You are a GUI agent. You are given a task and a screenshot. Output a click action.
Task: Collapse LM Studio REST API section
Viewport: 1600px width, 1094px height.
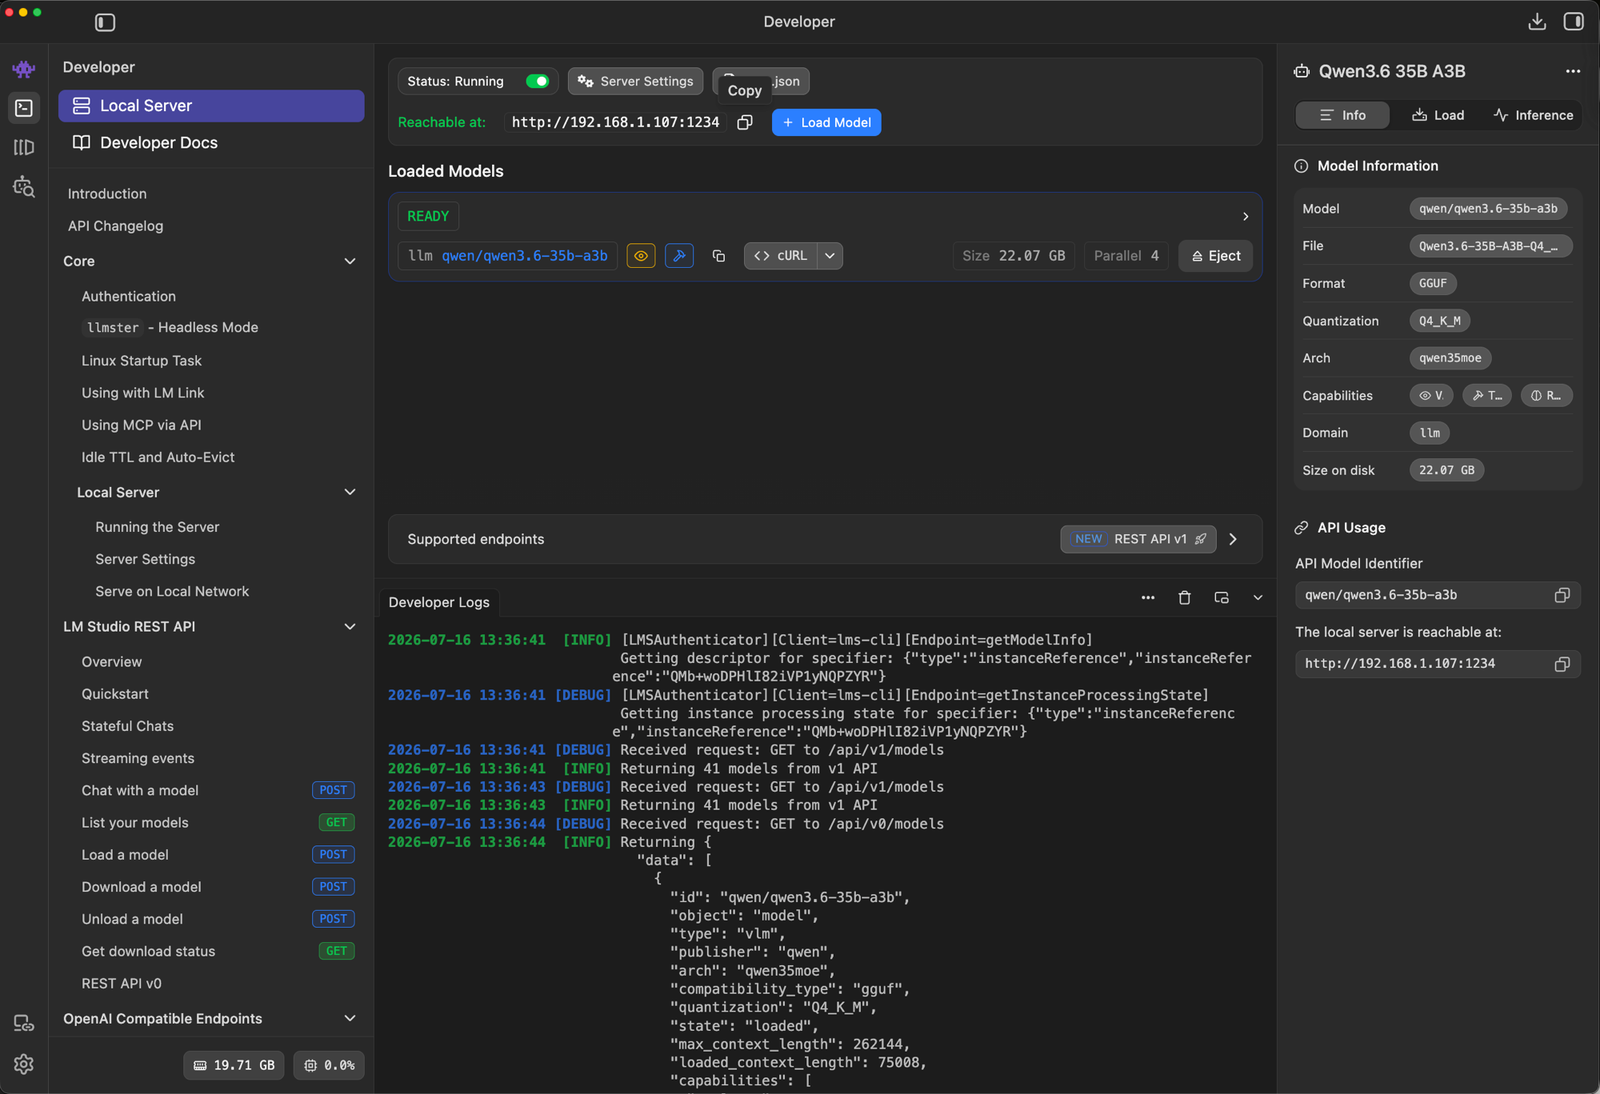pos(350,627)
